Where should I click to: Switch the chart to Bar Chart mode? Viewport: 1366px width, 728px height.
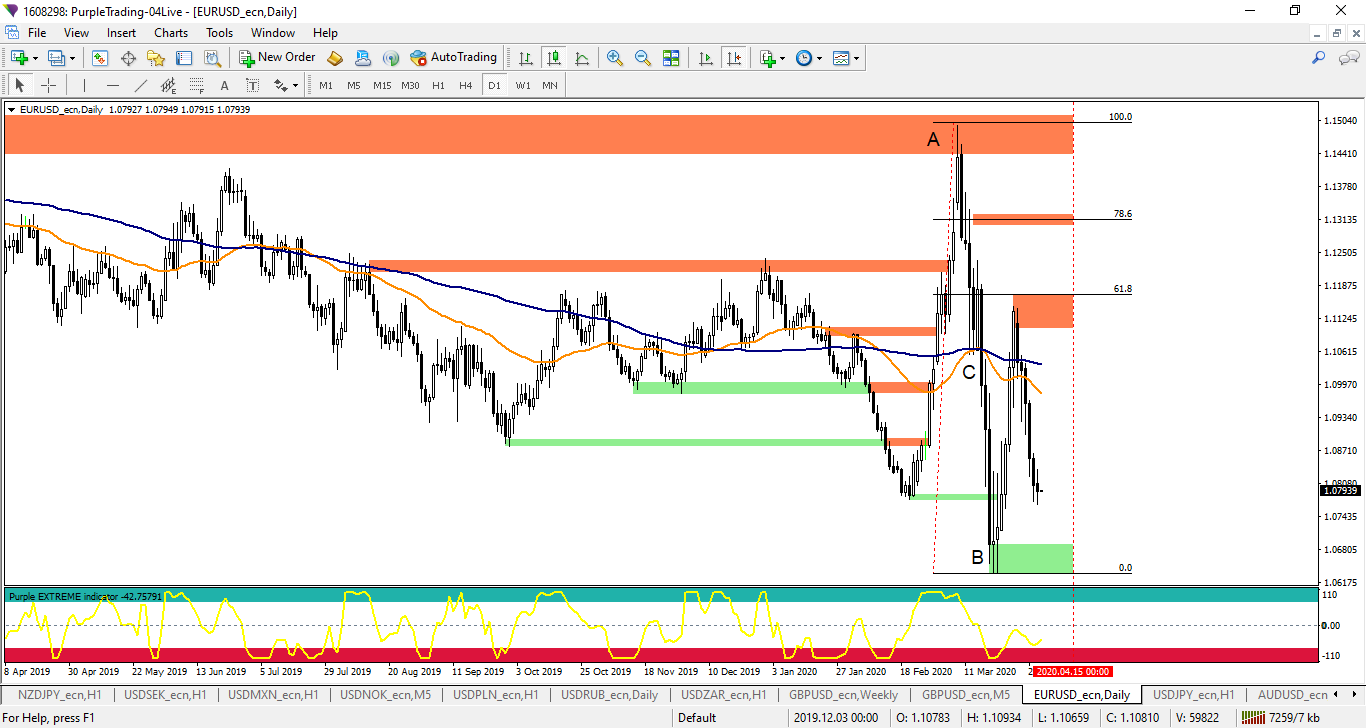(x=525, y=58)
